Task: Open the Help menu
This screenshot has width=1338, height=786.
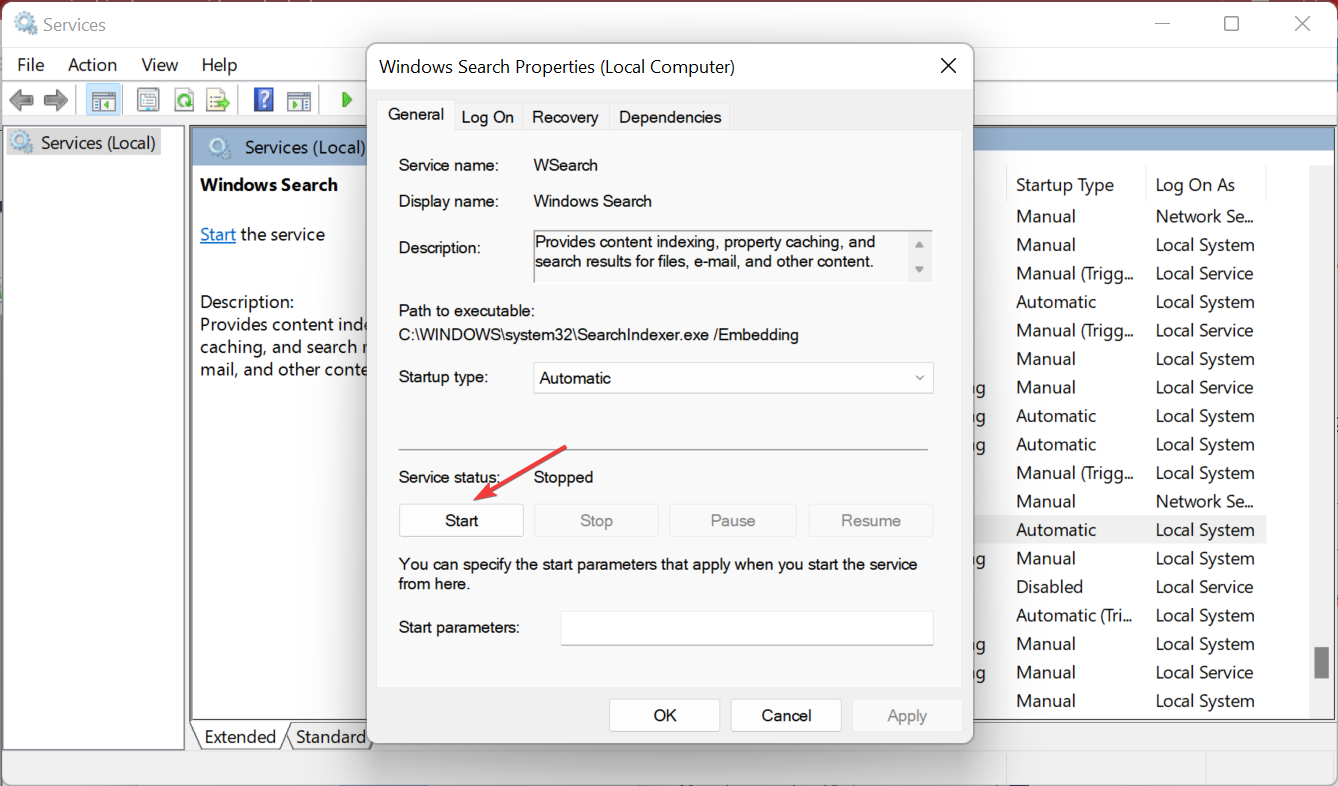Action: coord(219,65)
